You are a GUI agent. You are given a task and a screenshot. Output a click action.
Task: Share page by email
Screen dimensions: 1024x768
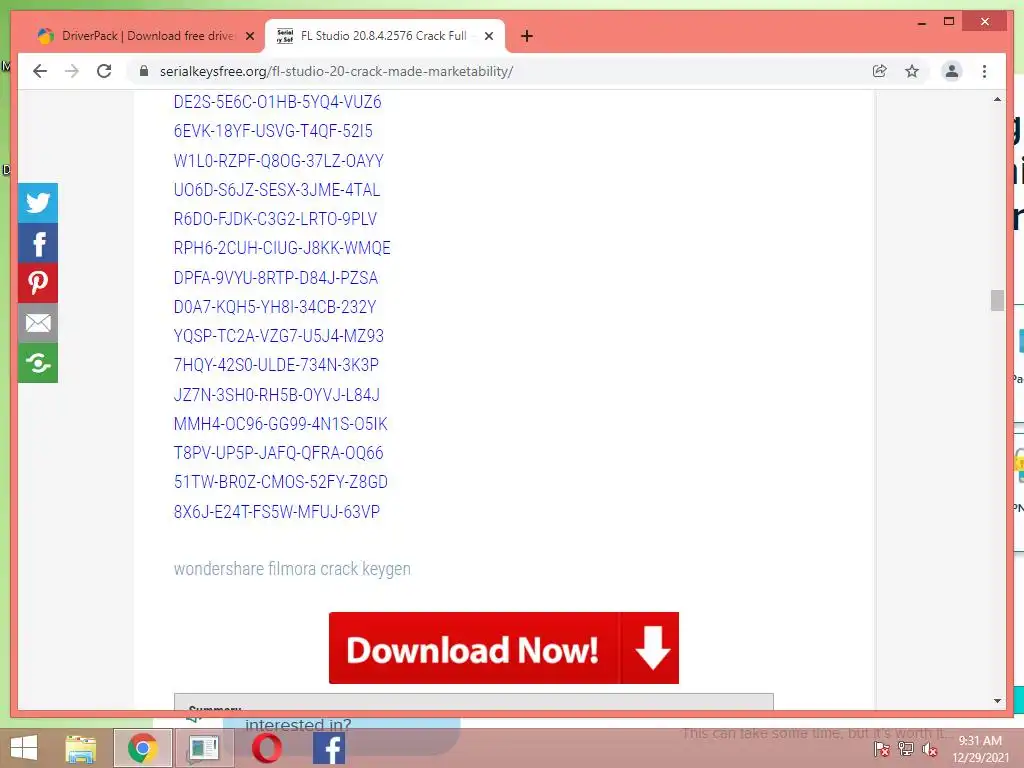click(x=38, y=323)
